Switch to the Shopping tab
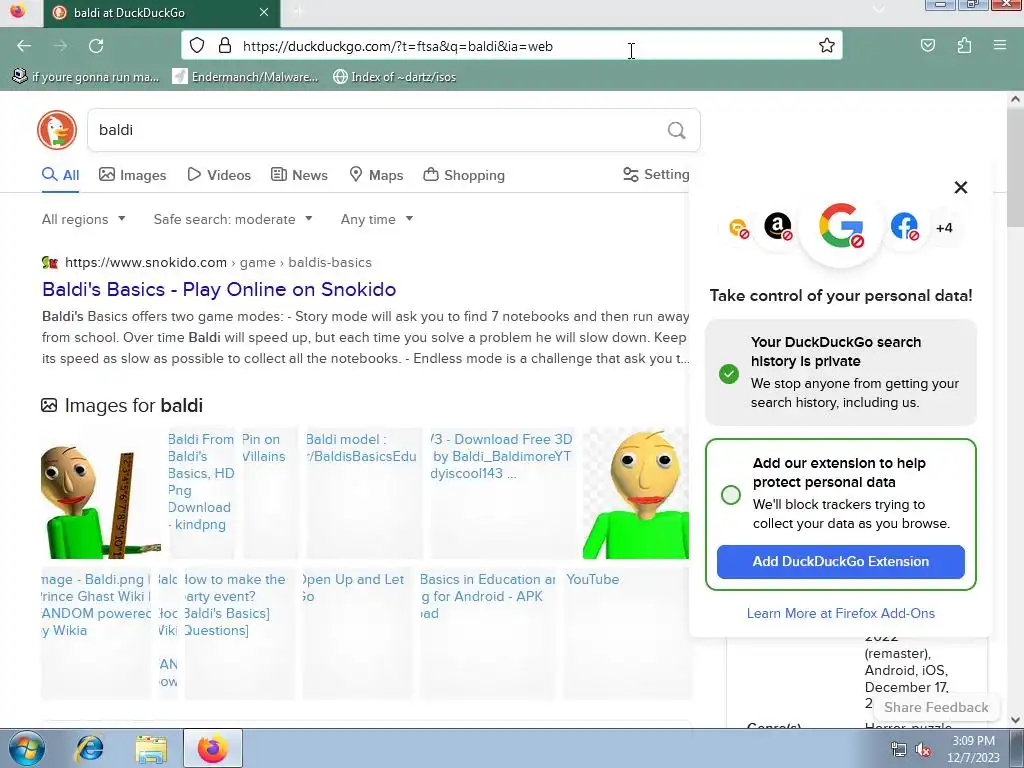 click(x=464, y=175)
